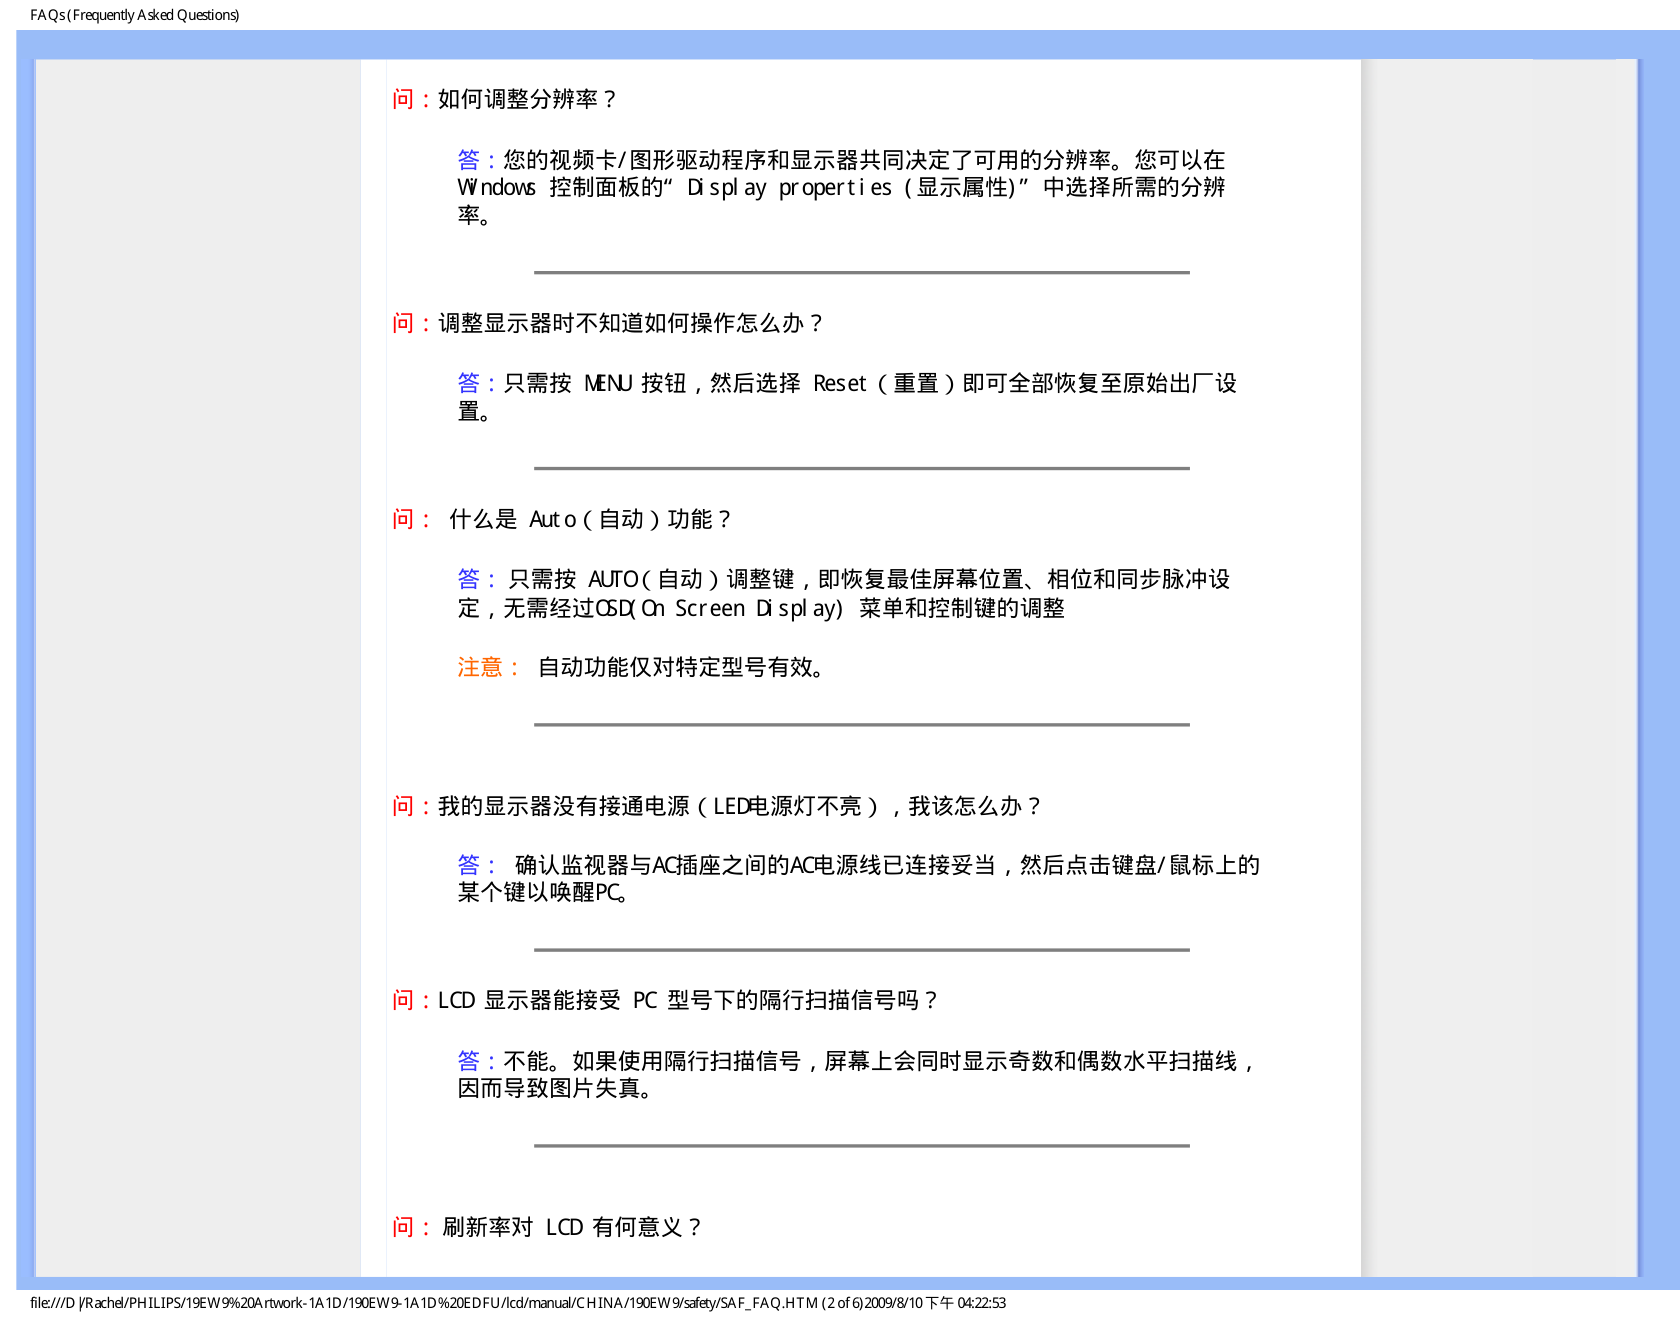Screen dimensions: 1680x1320
Task: Click the answer line '只需按 AUTO (自动) 调整键'
Action: coord(869,579)
